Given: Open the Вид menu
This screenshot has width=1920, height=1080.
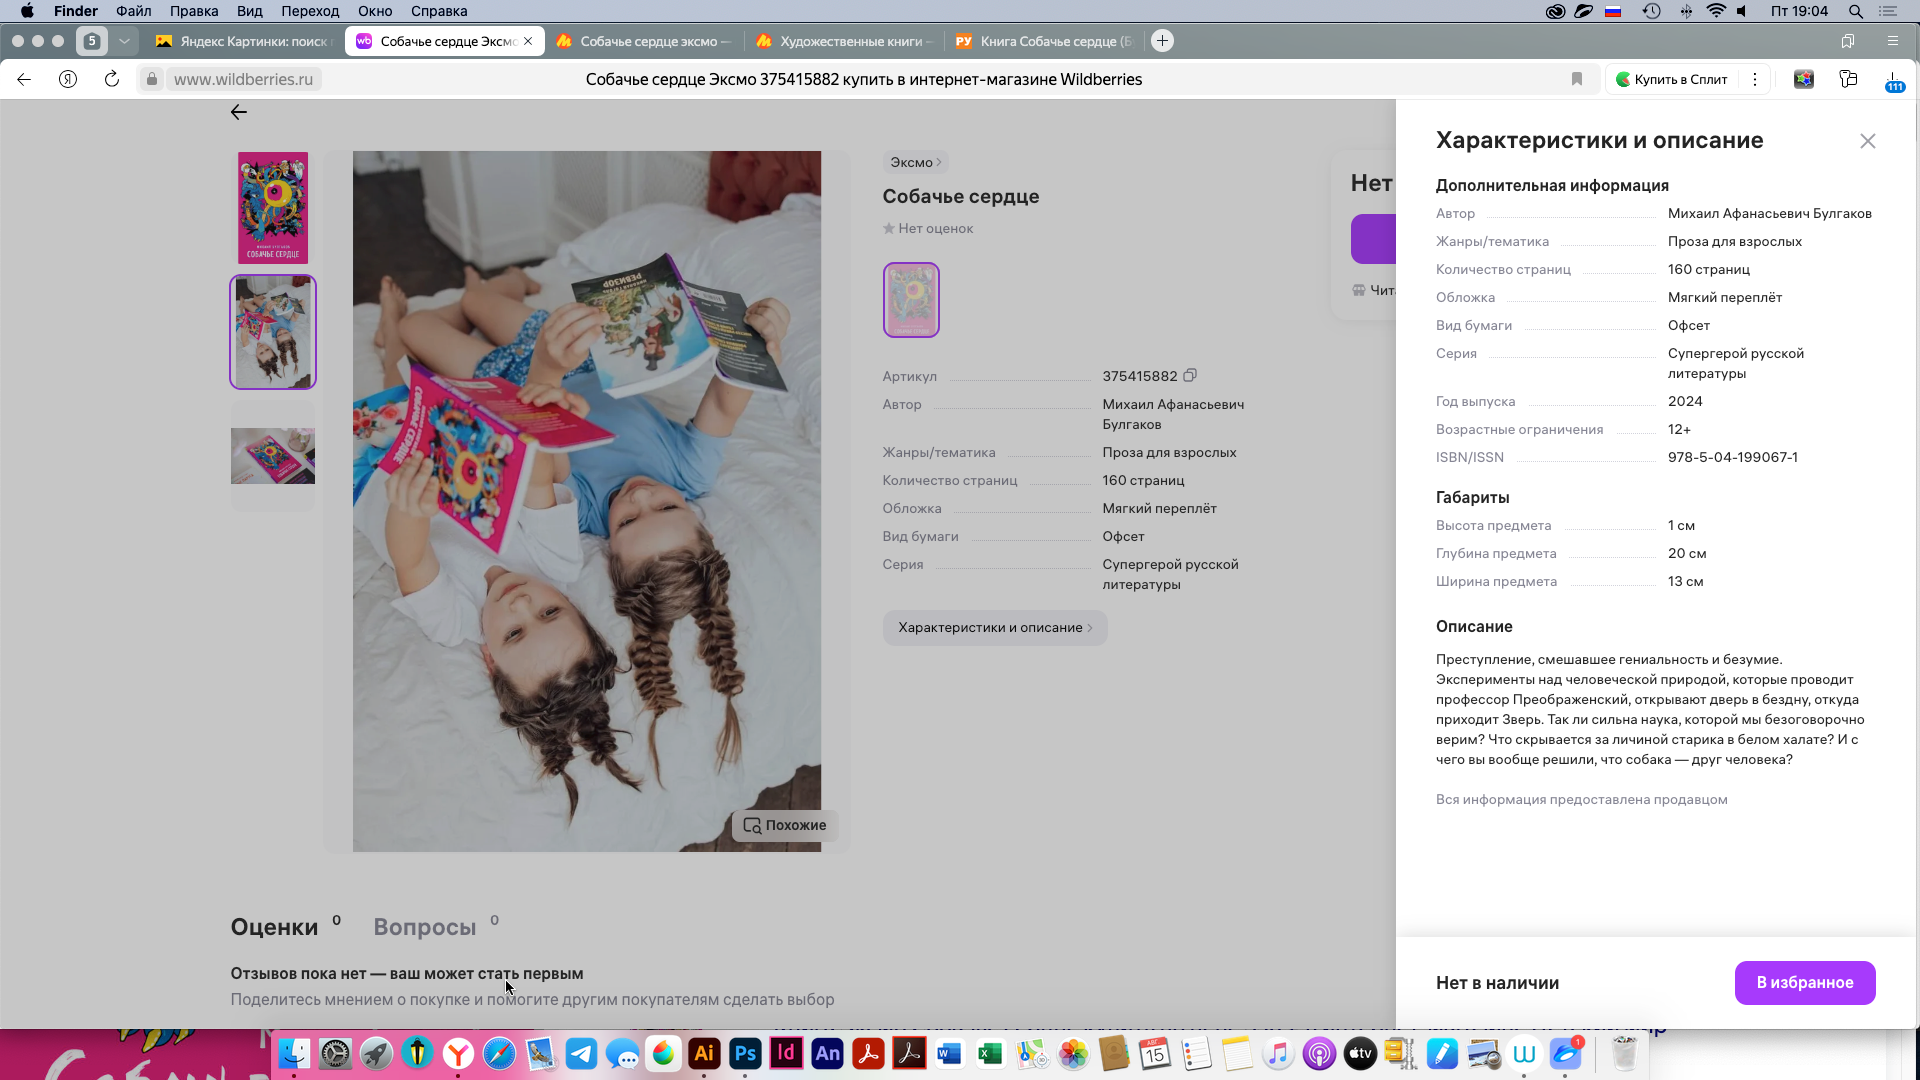Looking at the screenshot, I should pos(250,11).
